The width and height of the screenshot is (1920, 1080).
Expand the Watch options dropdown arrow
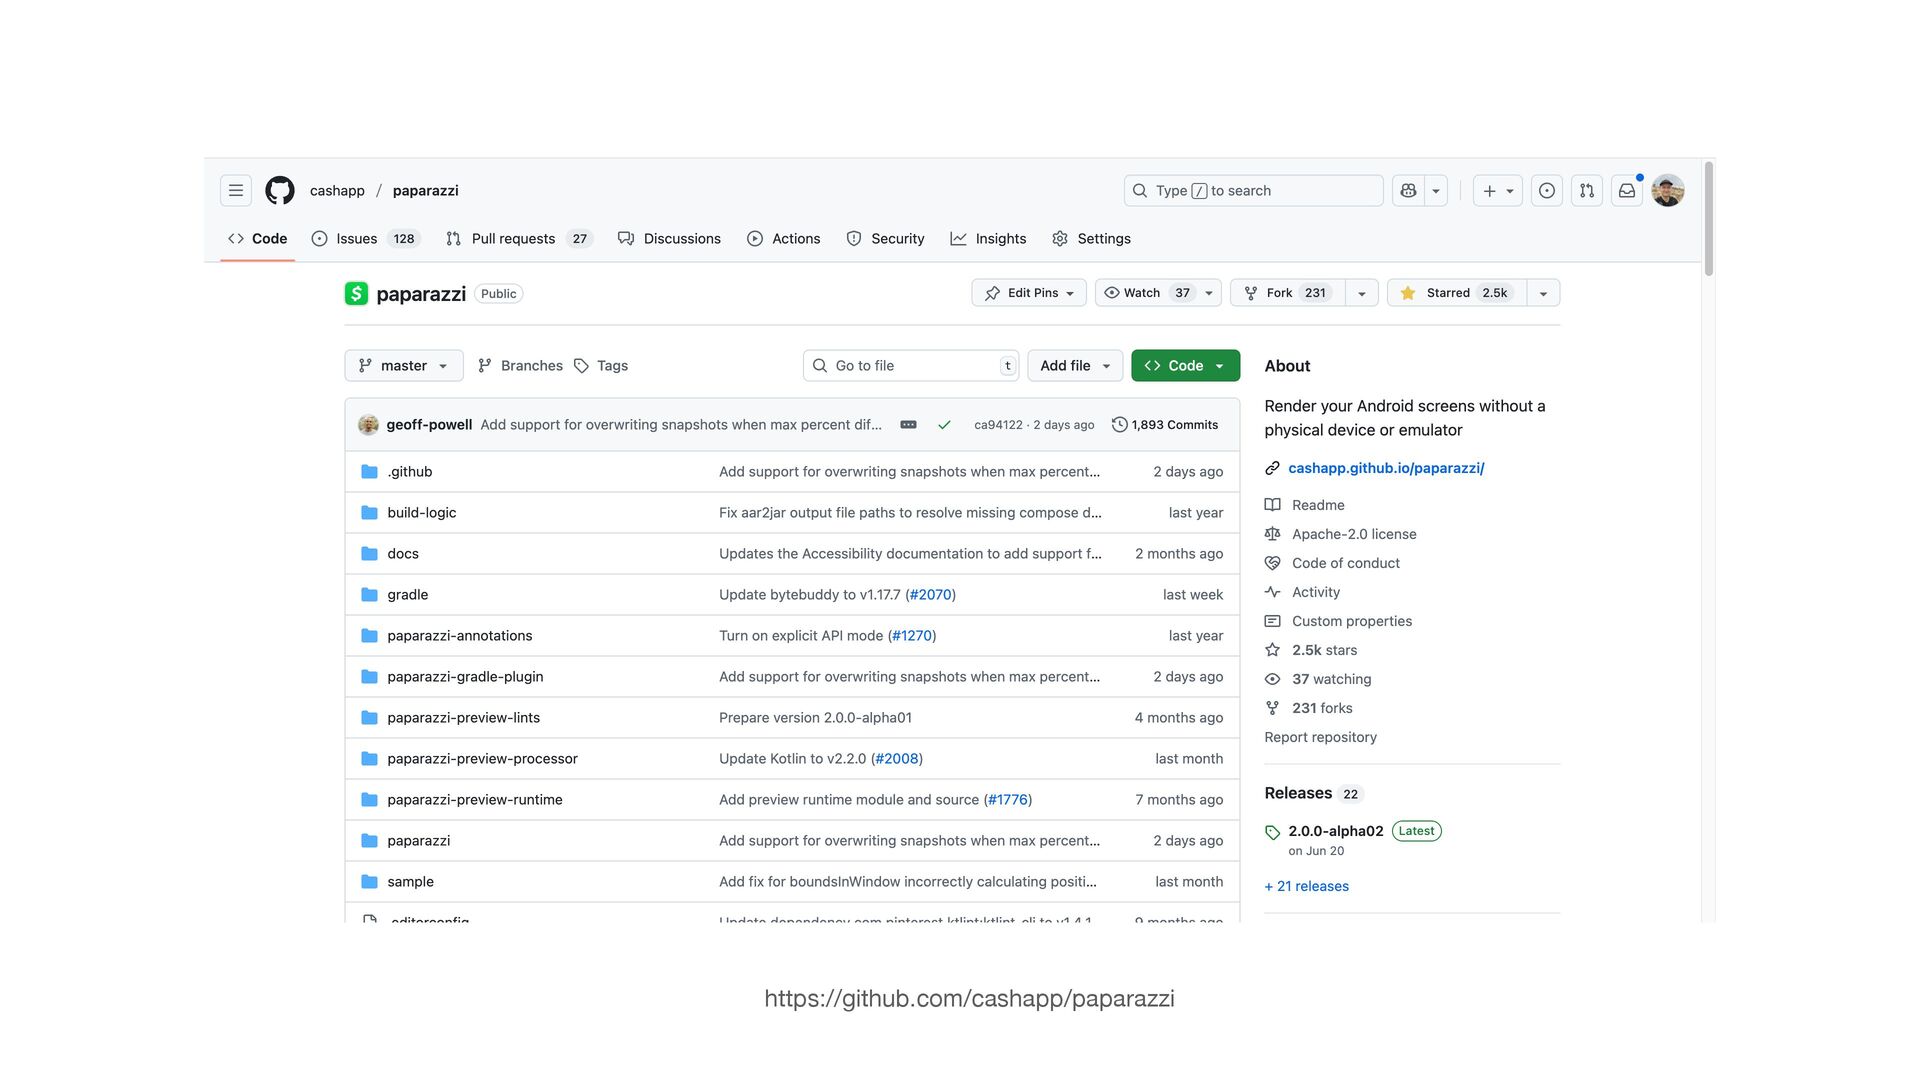point(1209,293)
